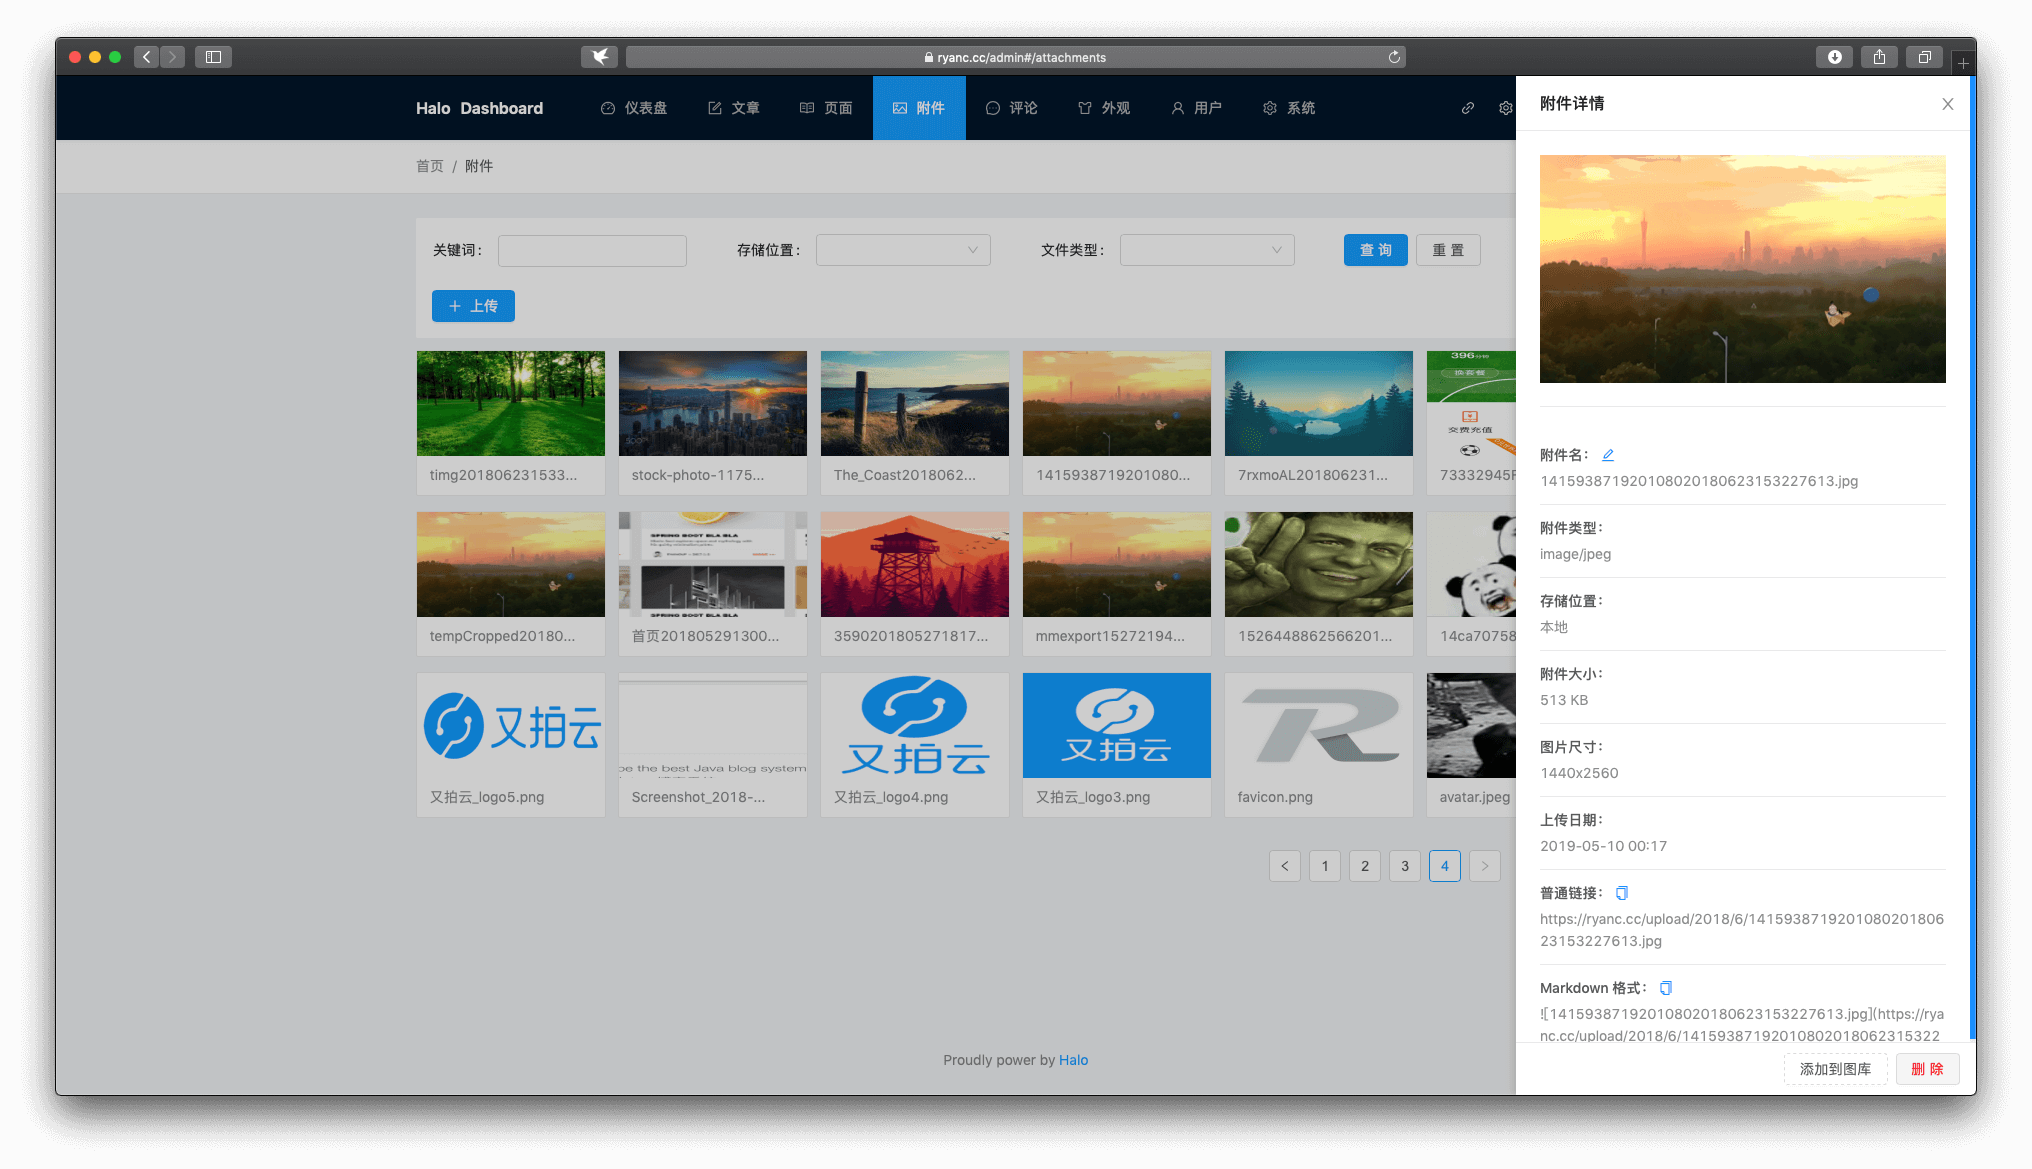The image size is (2032, 1169).
Task: Expand the 存储位置 dropdown
Action: pyautogui.click(x=903, y=250)
